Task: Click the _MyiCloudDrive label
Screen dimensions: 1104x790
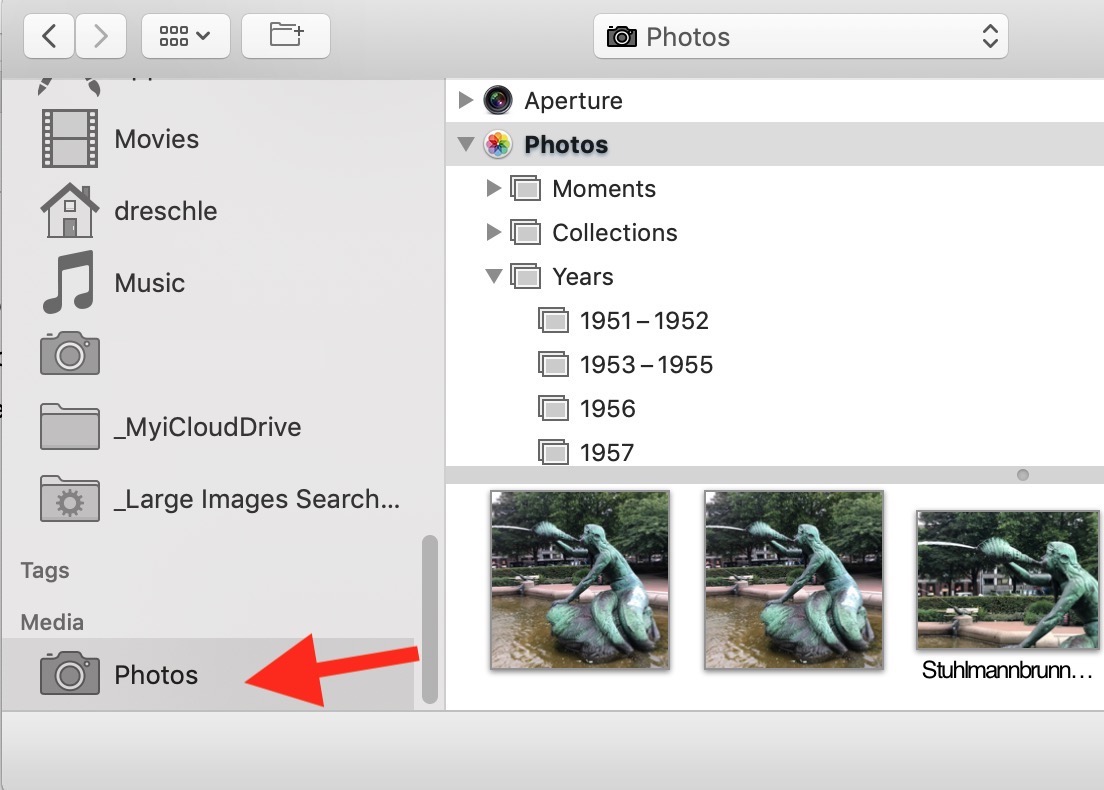Action: pyautogui.click(x=208, y=427)
